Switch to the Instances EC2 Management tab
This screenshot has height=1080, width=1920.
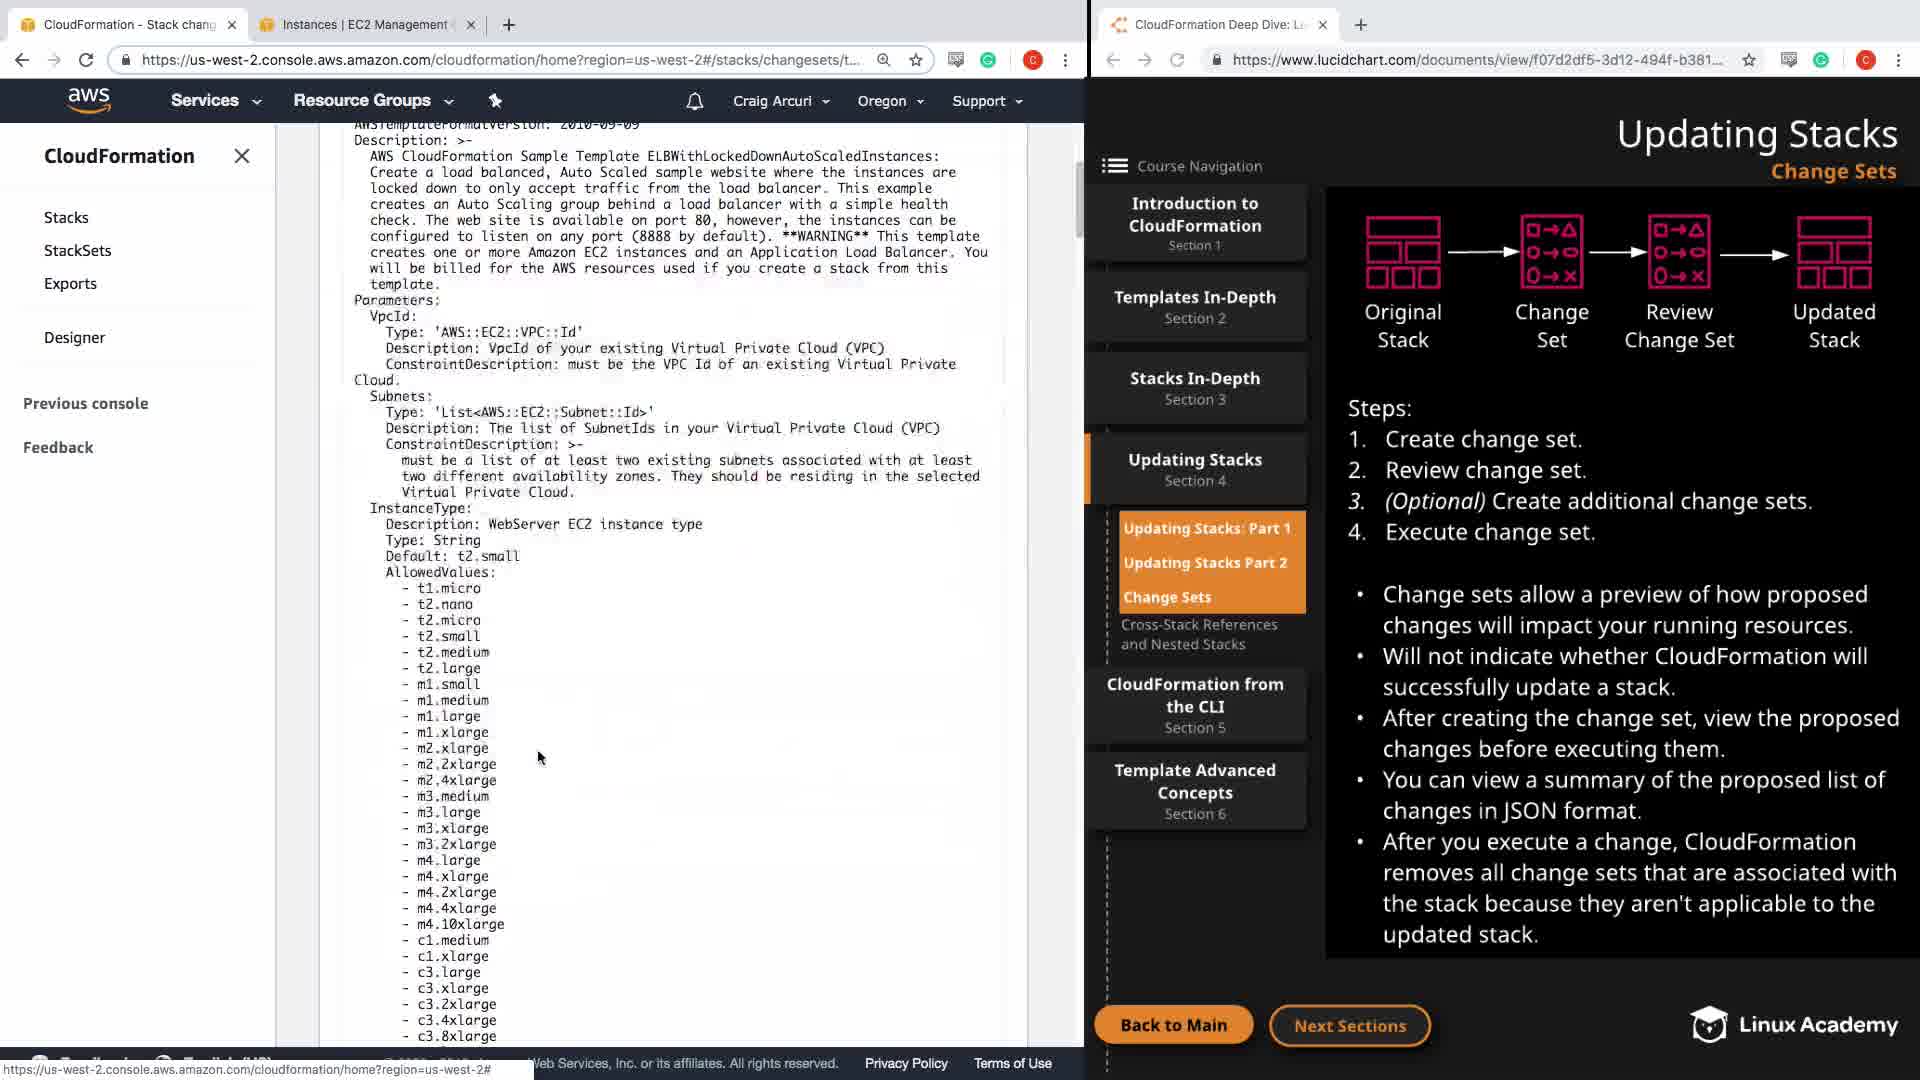(365, 24)
